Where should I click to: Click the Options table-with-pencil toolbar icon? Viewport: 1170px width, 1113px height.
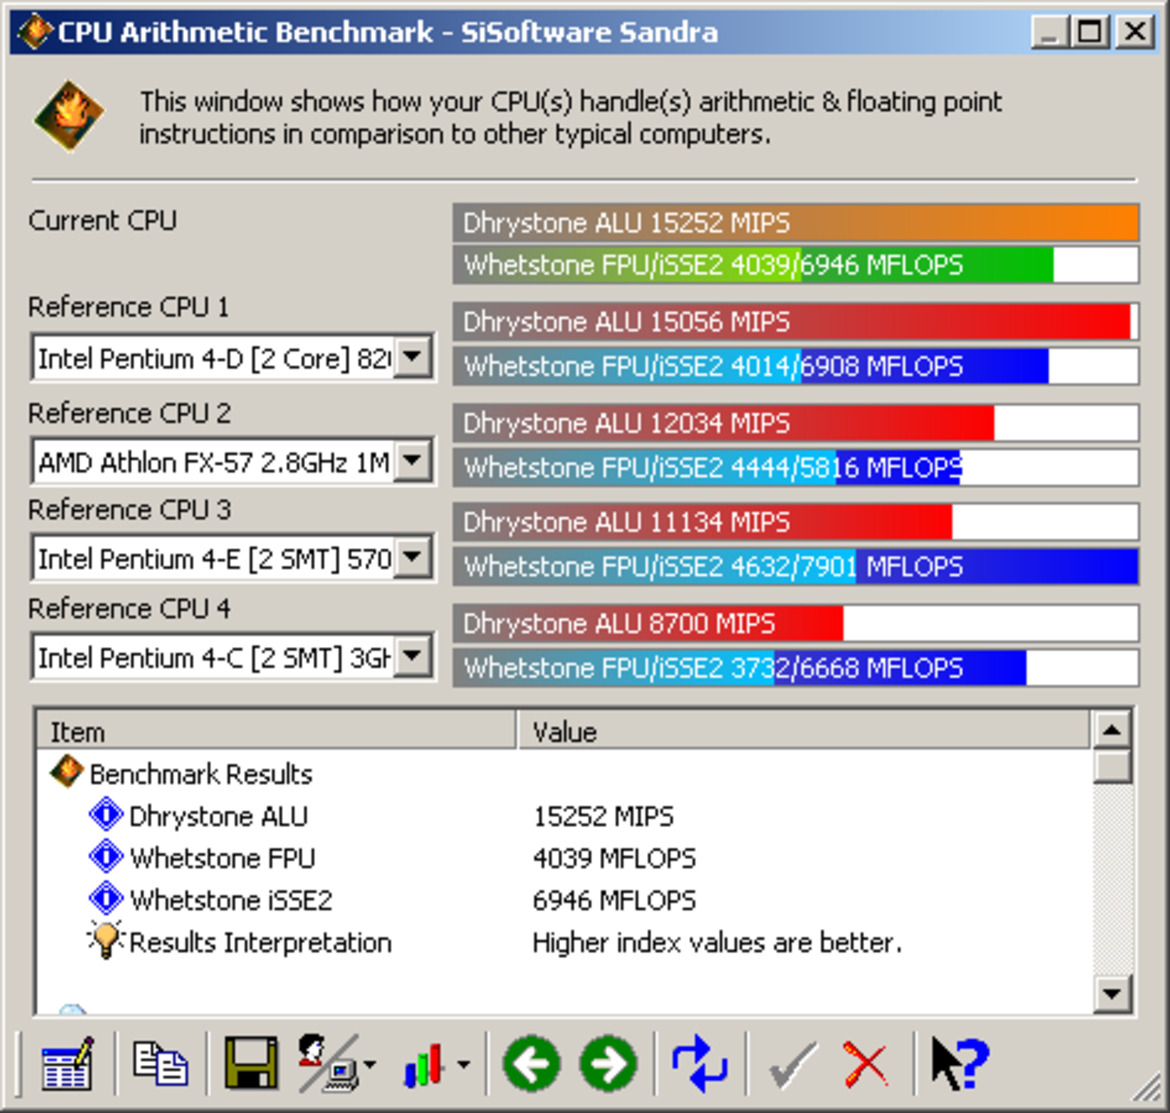(x=68, y=1064)
